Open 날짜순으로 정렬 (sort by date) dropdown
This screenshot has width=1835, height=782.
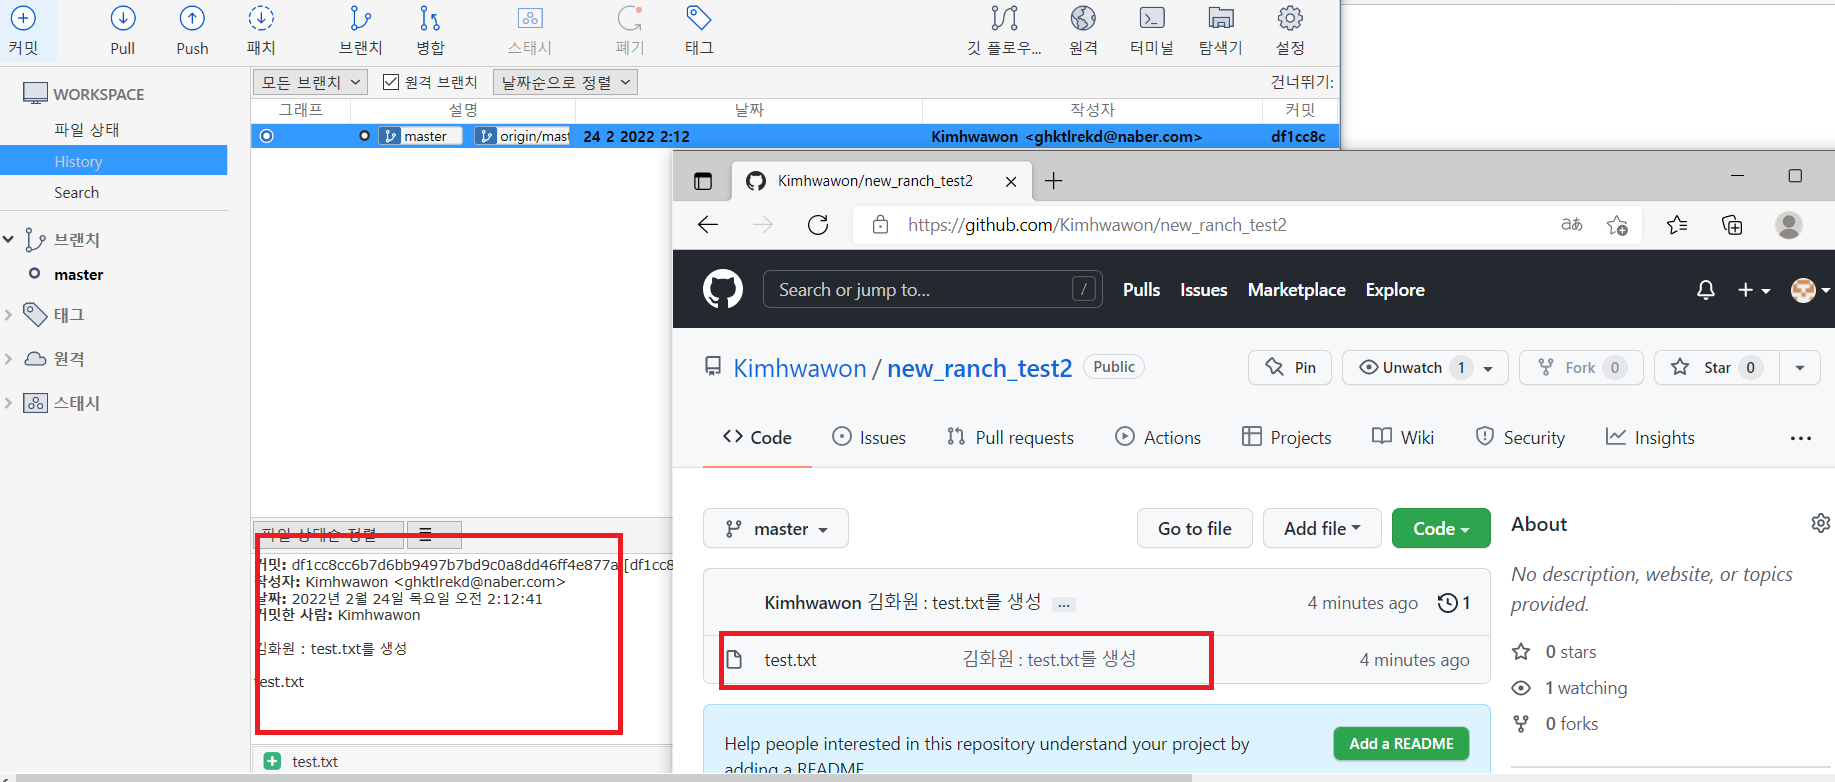coord(565,82)
